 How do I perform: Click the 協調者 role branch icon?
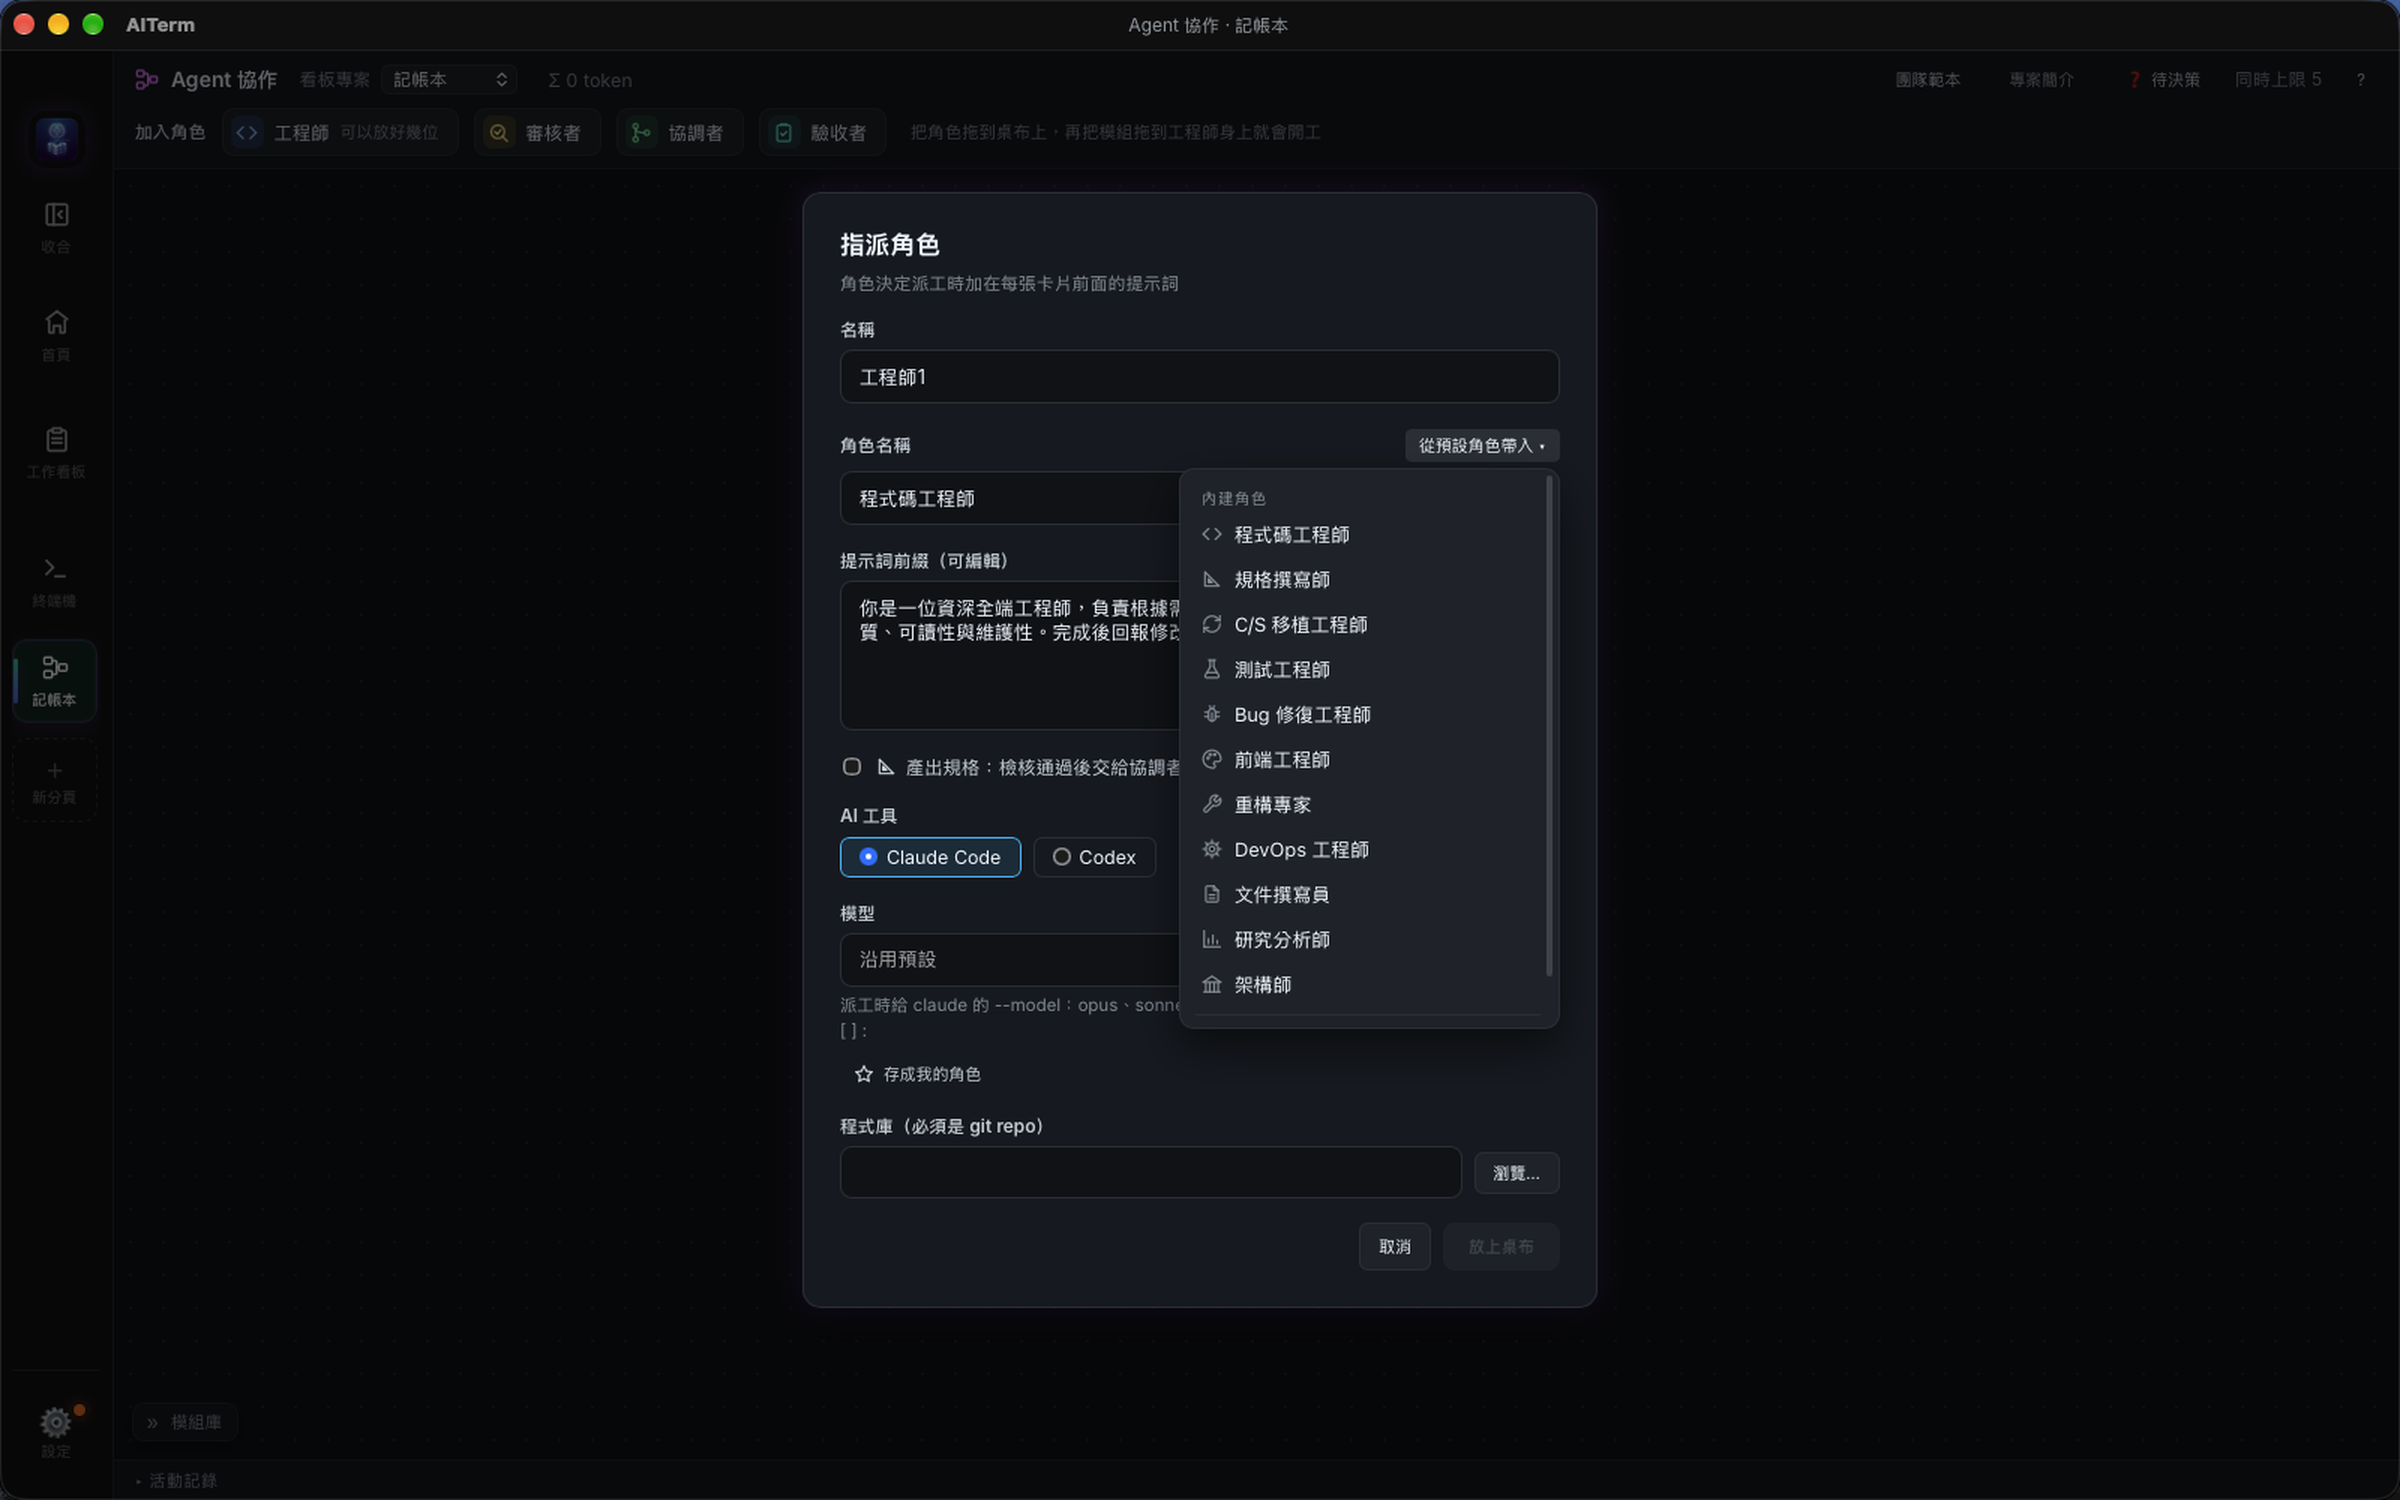click(641, 132)
